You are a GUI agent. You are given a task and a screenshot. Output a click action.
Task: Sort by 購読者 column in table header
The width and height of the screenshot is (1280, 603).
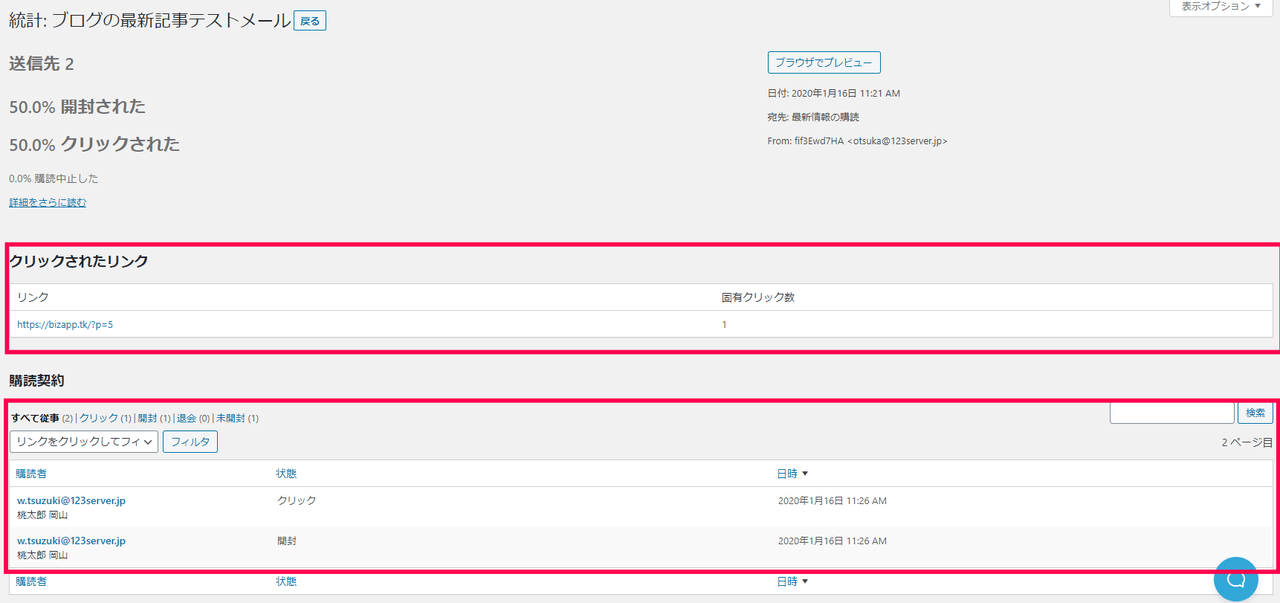(32, 473)
